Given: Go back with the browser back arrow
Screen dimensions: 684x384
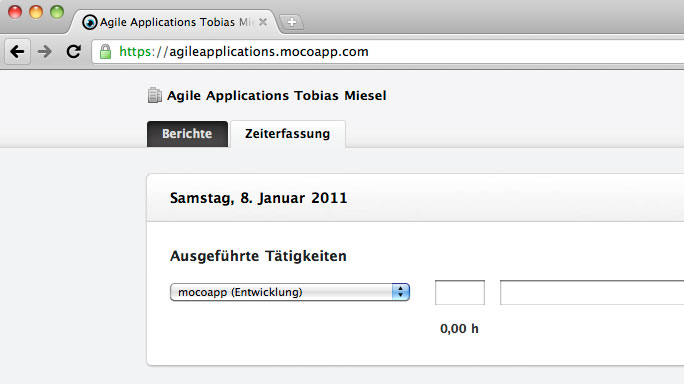Looking at the screenshot, I should pos(17,51).
